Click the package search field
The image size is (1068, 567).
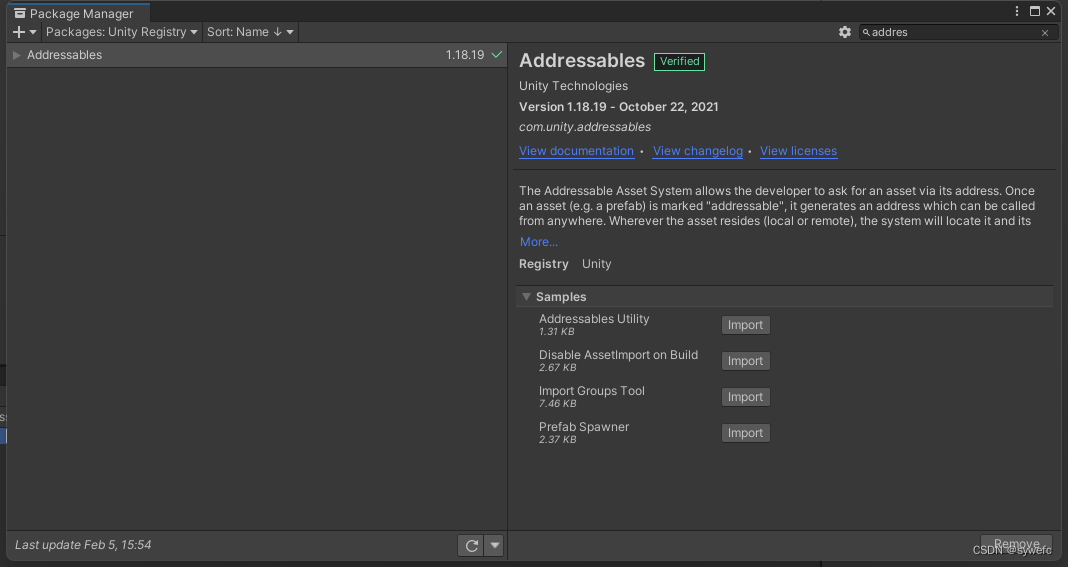pos(959,32)
